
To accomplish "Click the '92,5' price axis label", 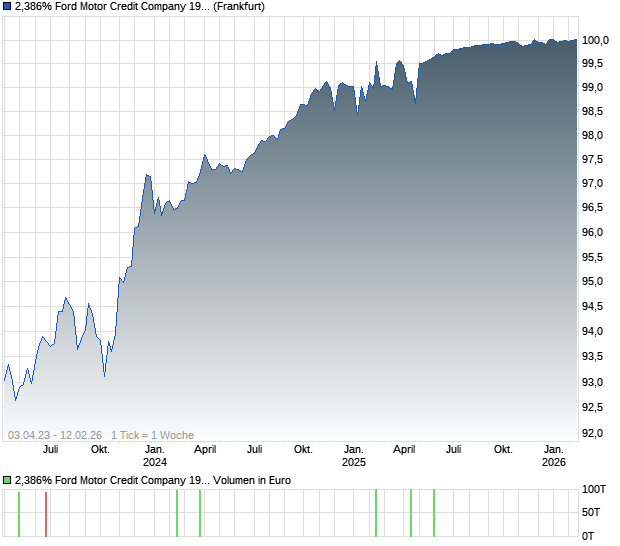I will 592,407.
